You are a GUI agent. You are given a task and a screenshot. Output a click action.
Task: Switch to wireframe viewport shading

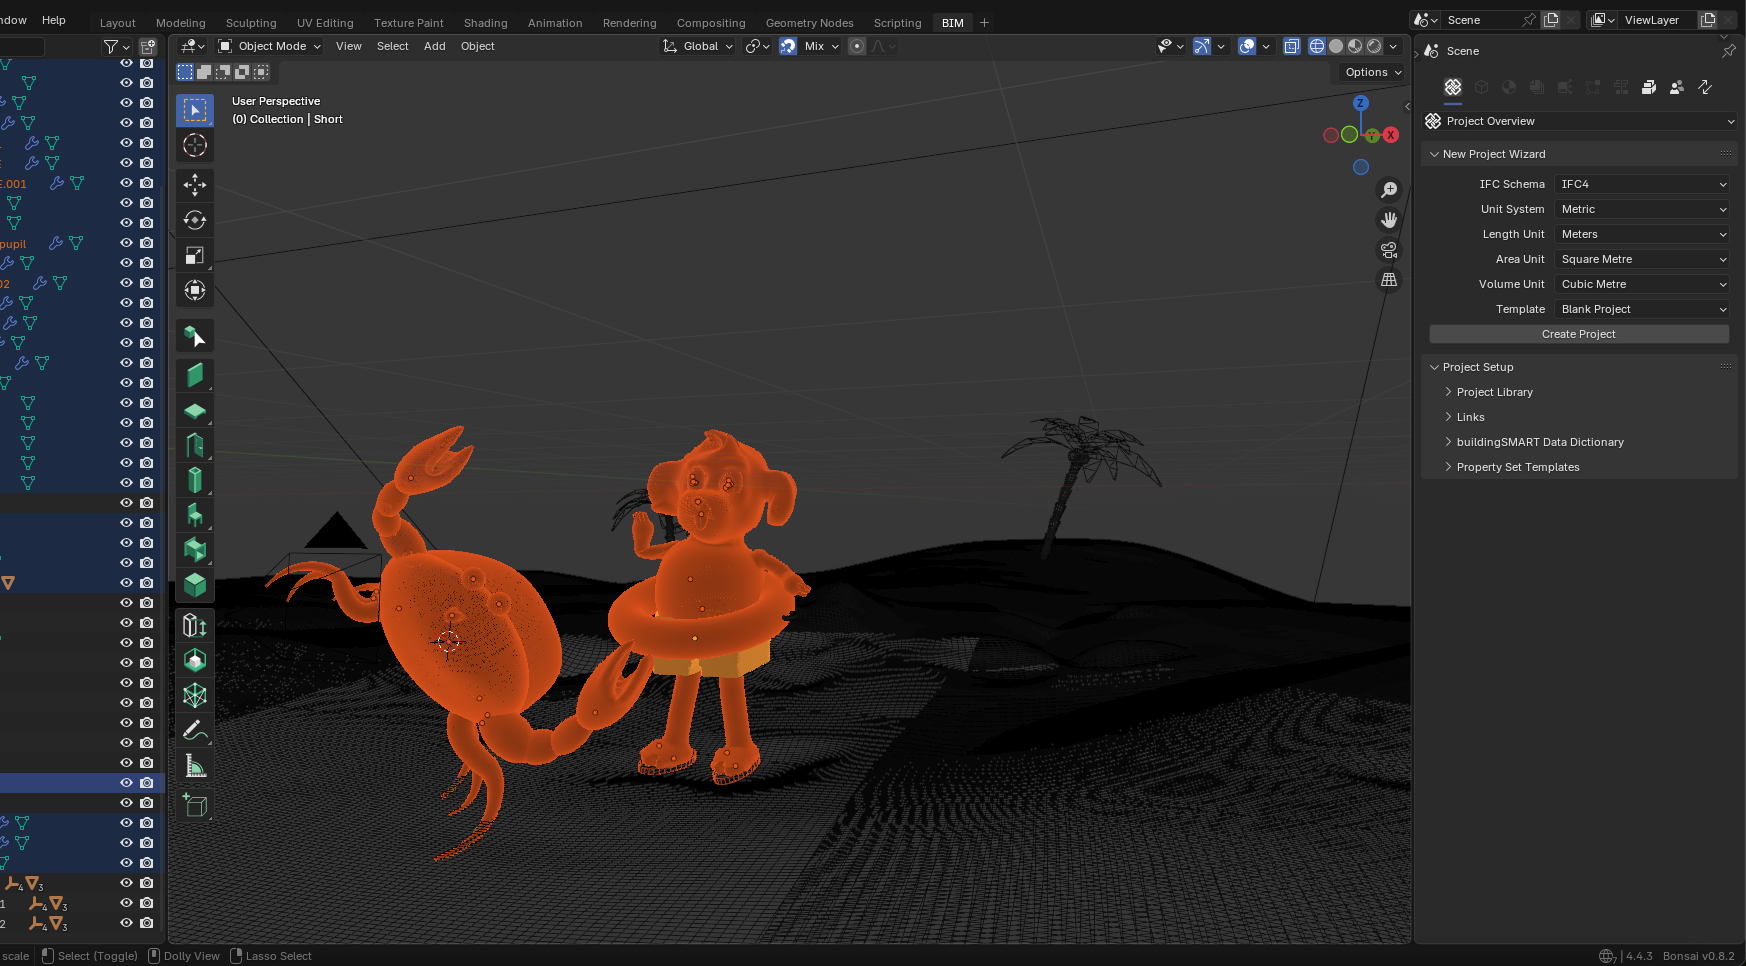pos(1317,46)
